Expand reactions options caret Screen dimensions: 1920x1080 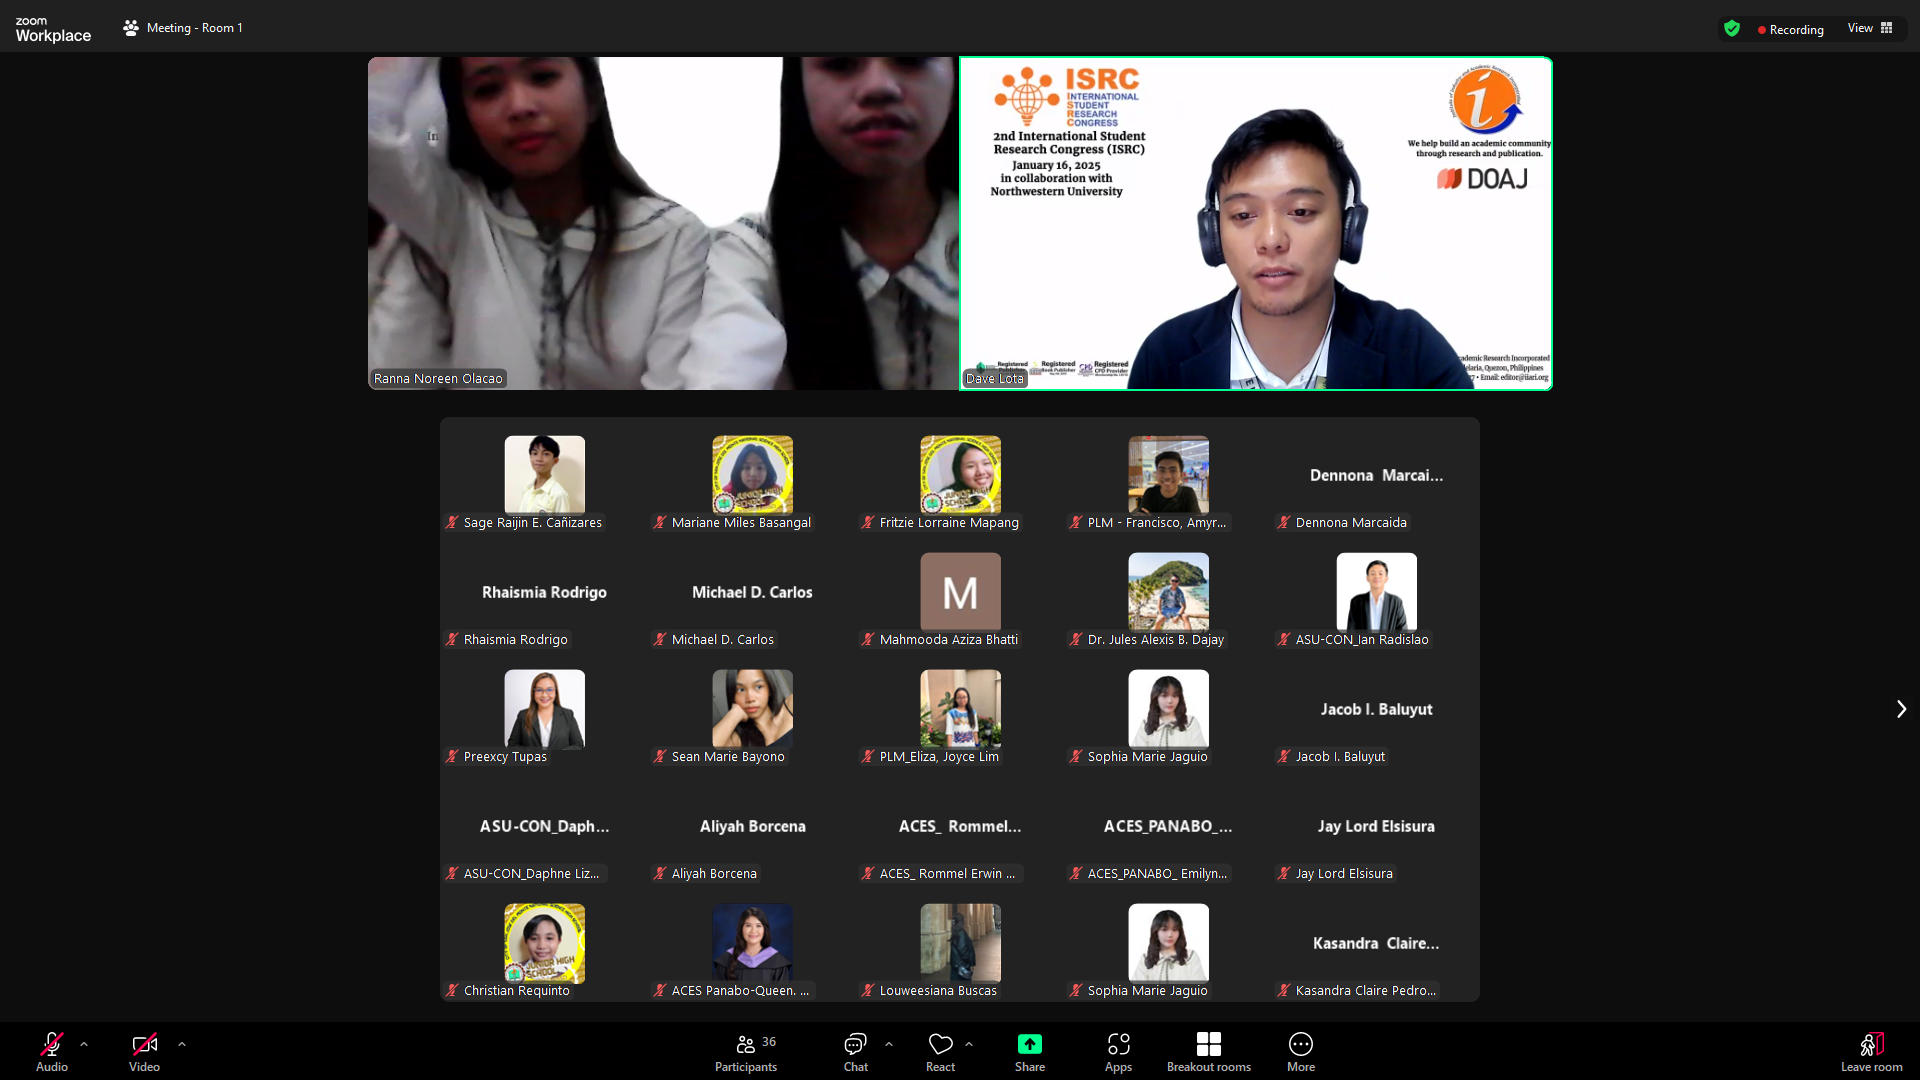(x=969, y=1044)
